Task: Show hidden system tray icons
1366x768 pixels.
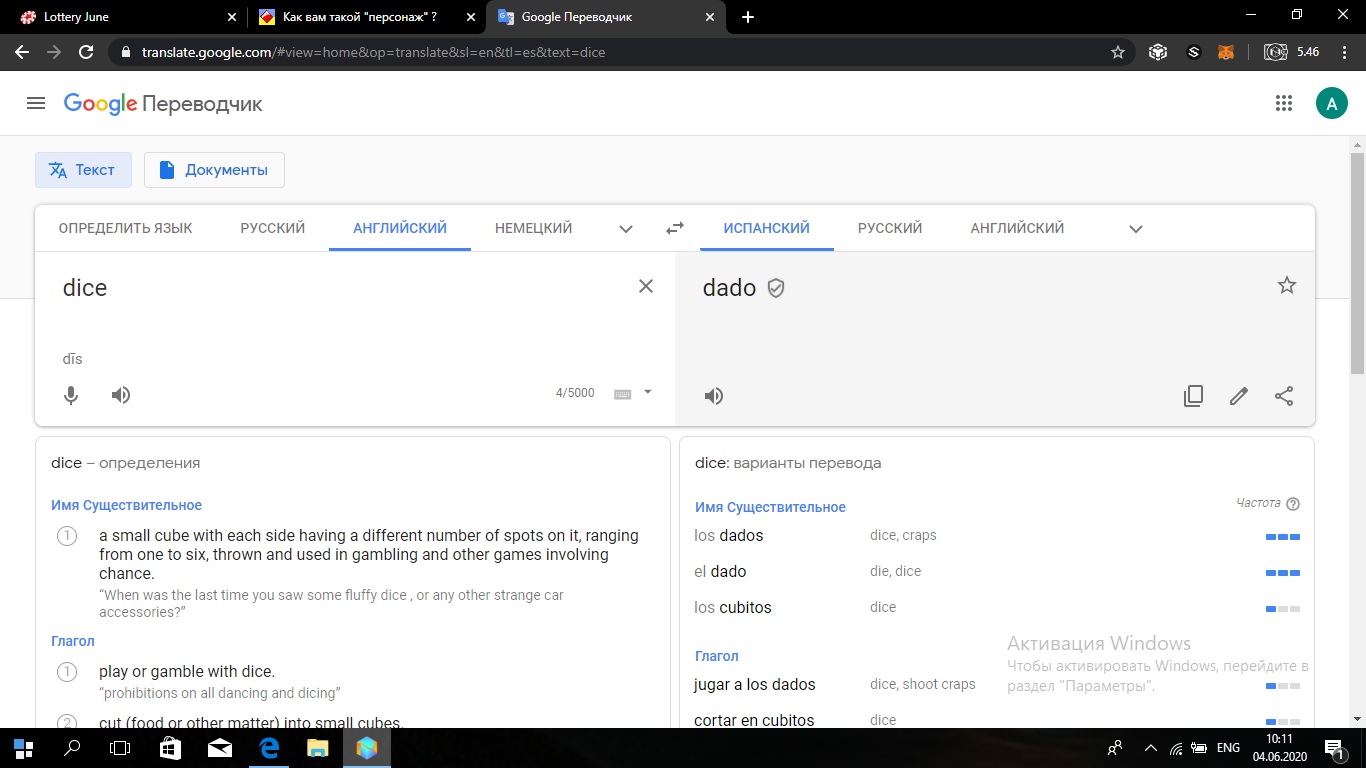Action: pos(1150,748)
